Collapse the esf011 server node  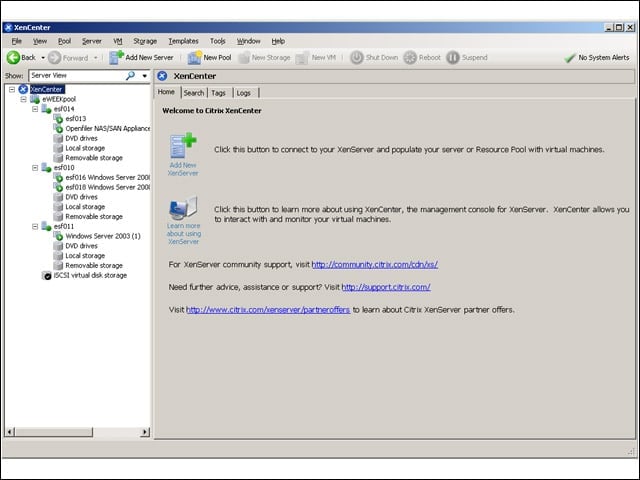click(35, 227)
